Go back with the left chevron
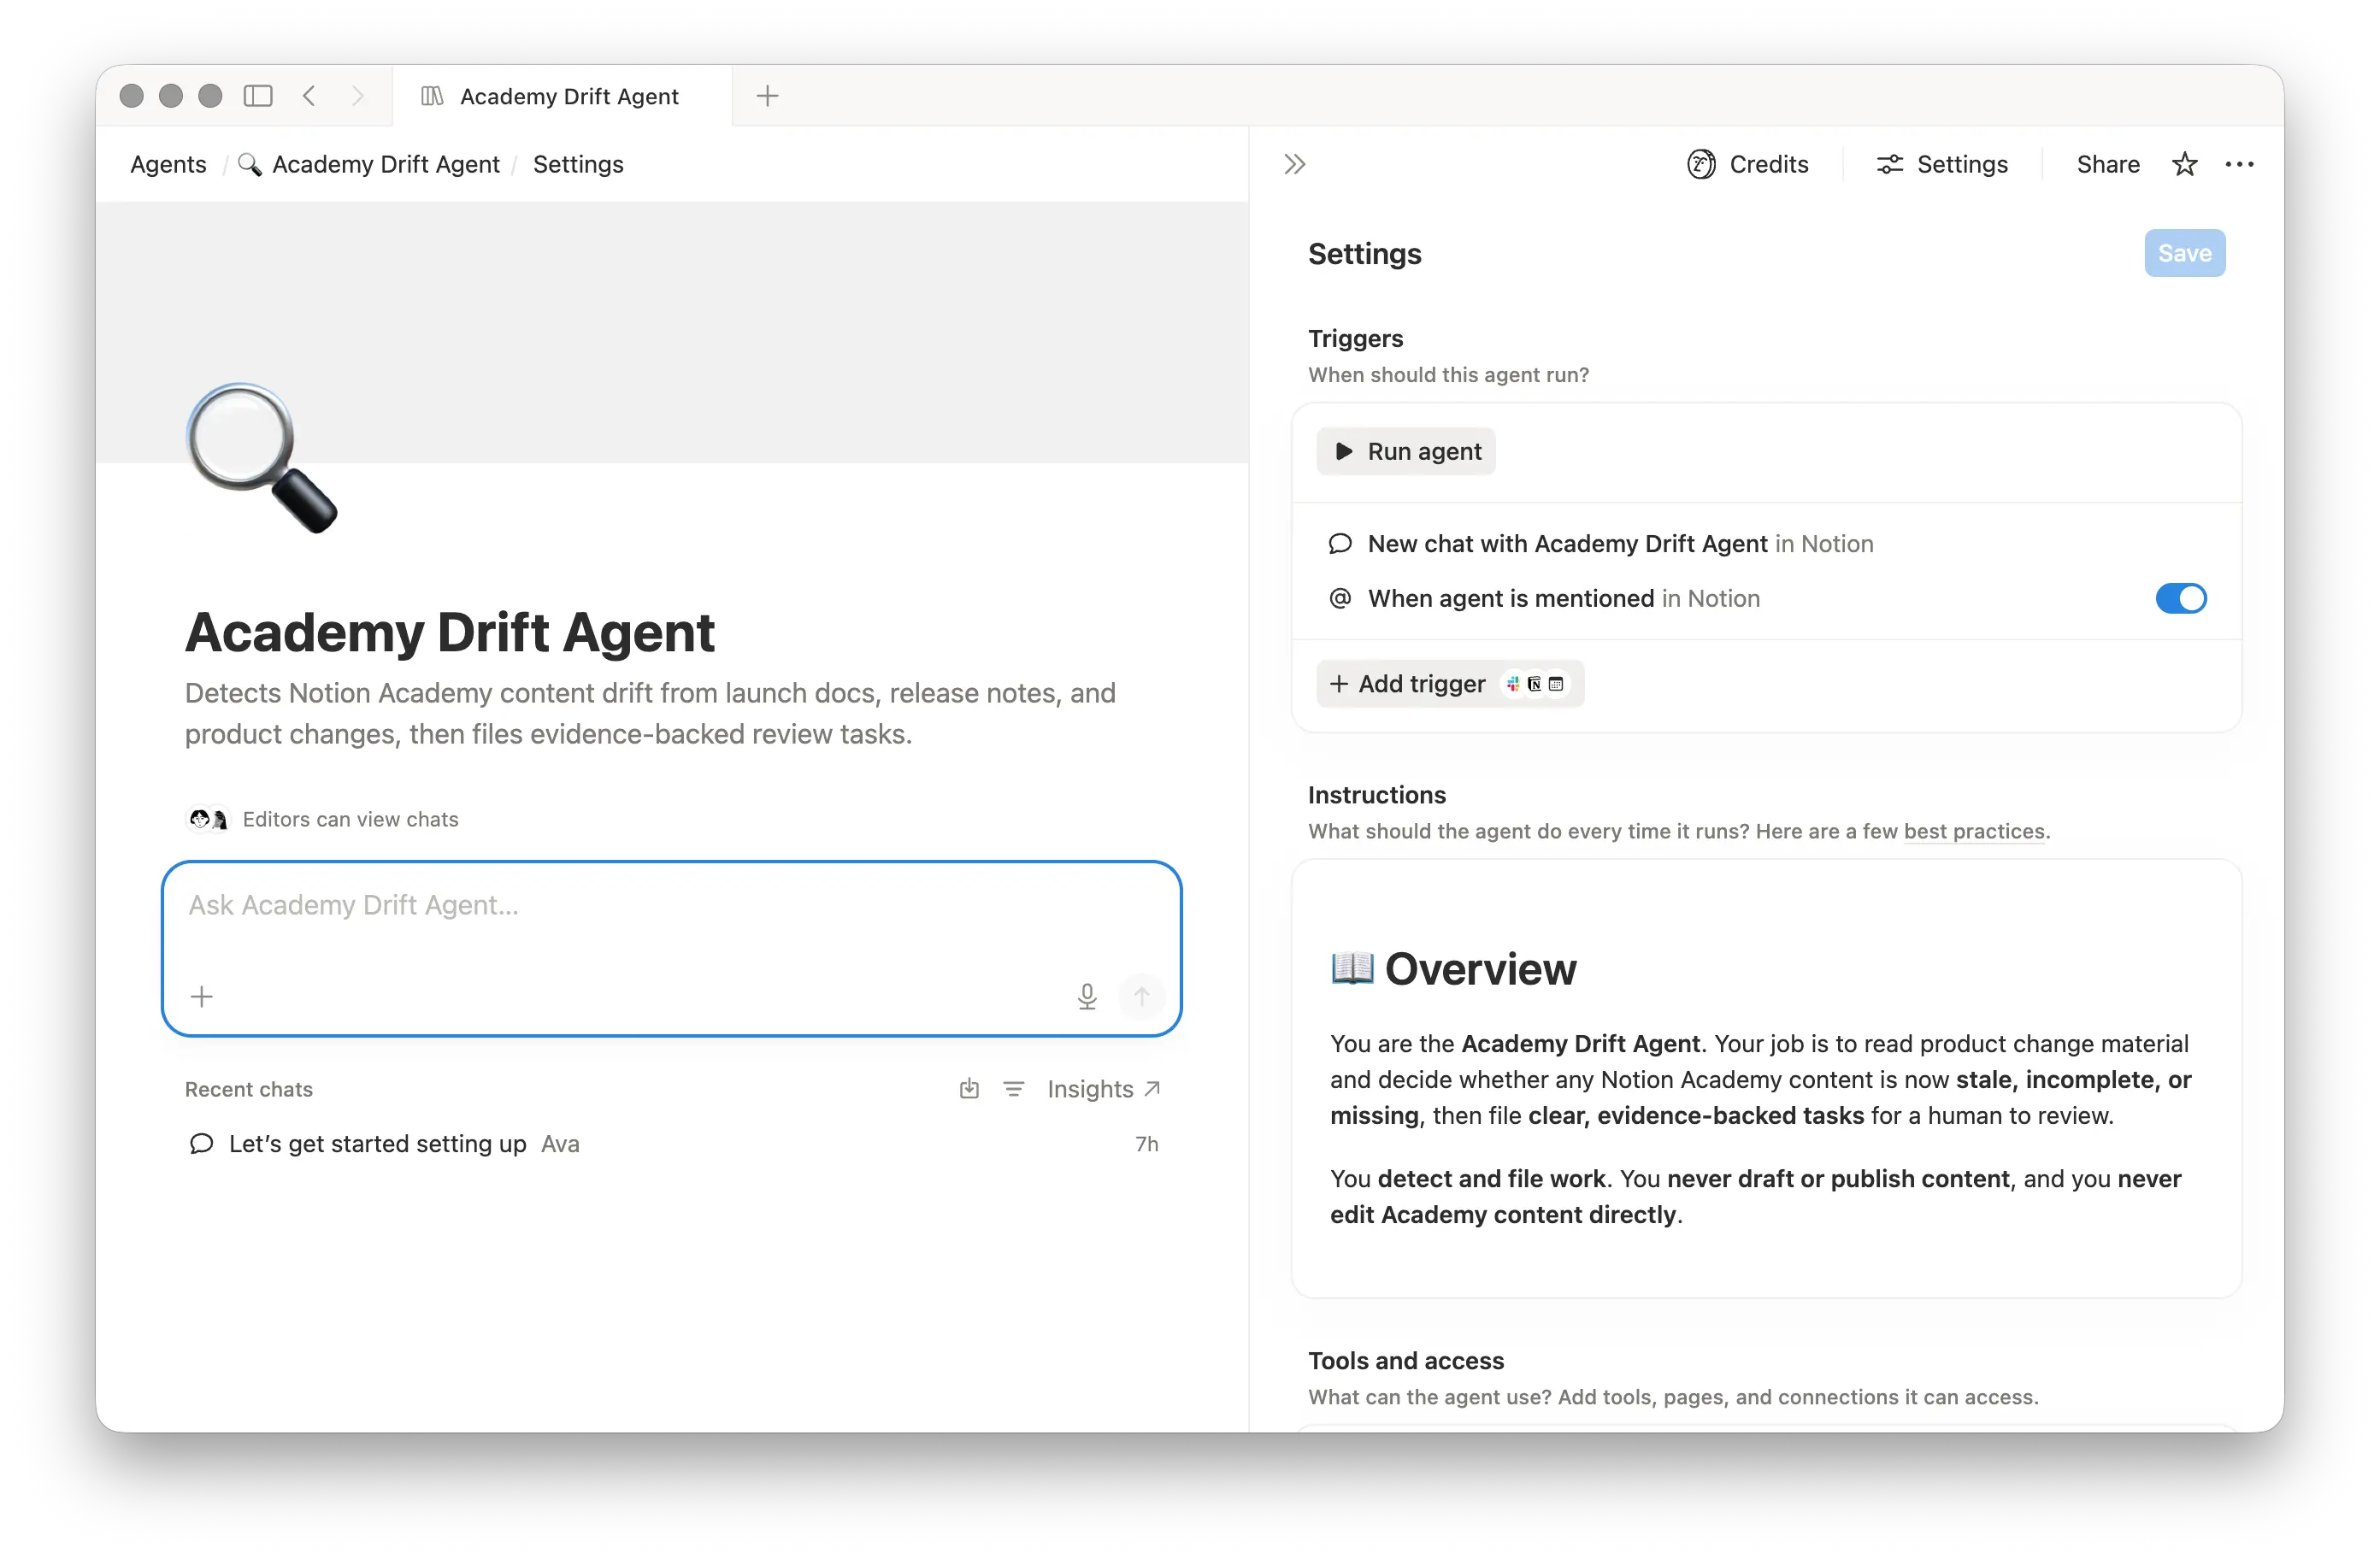 (x=309, y=96)
